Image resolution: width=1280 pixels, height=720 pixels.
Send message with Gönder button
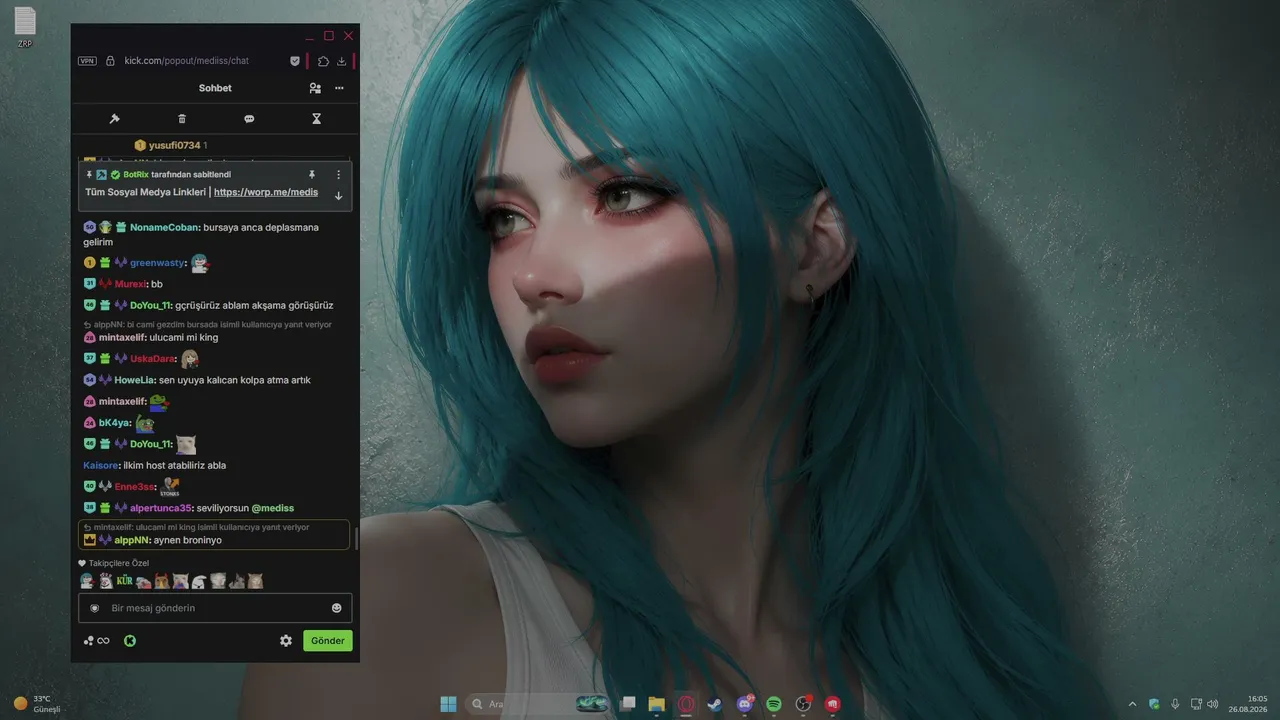pyautogui.click(x=328, y=641)
